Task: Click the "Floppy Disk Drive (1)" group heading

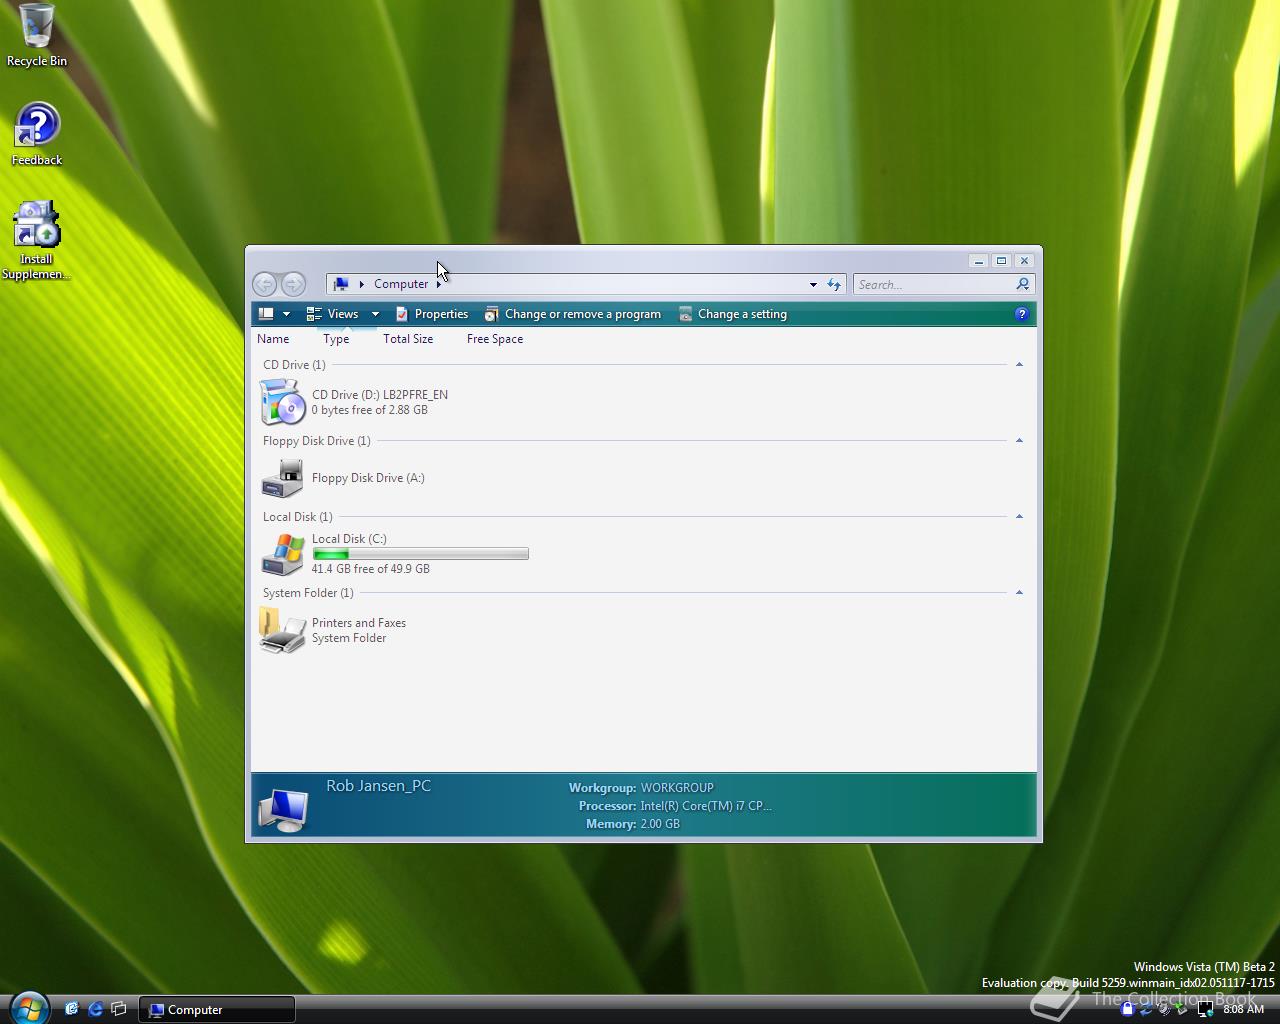Action: click(316, 441)
